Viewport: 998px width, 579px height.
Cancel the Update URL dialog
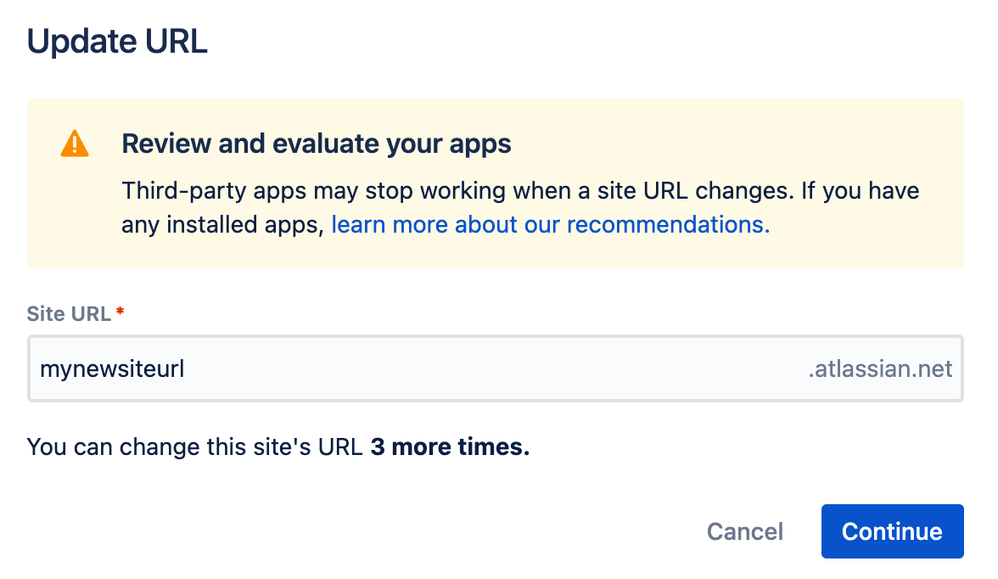coord(745,531)
